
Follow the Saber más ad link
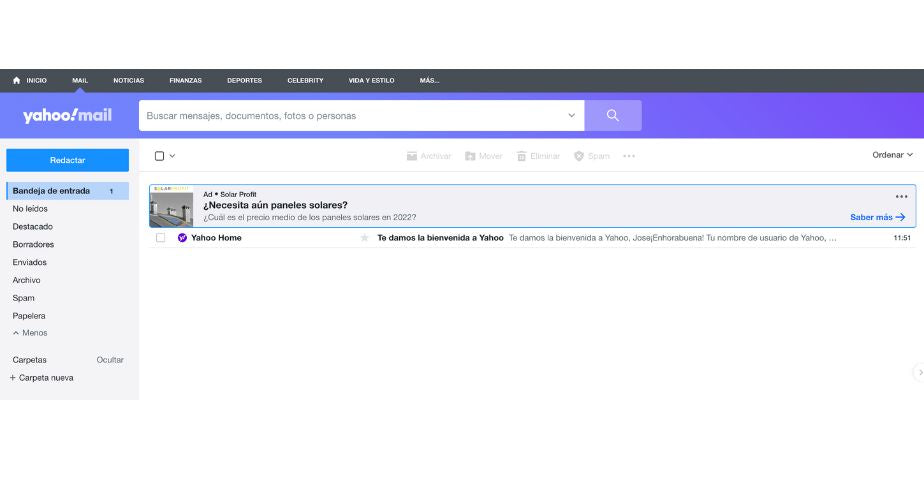(877, 217)
